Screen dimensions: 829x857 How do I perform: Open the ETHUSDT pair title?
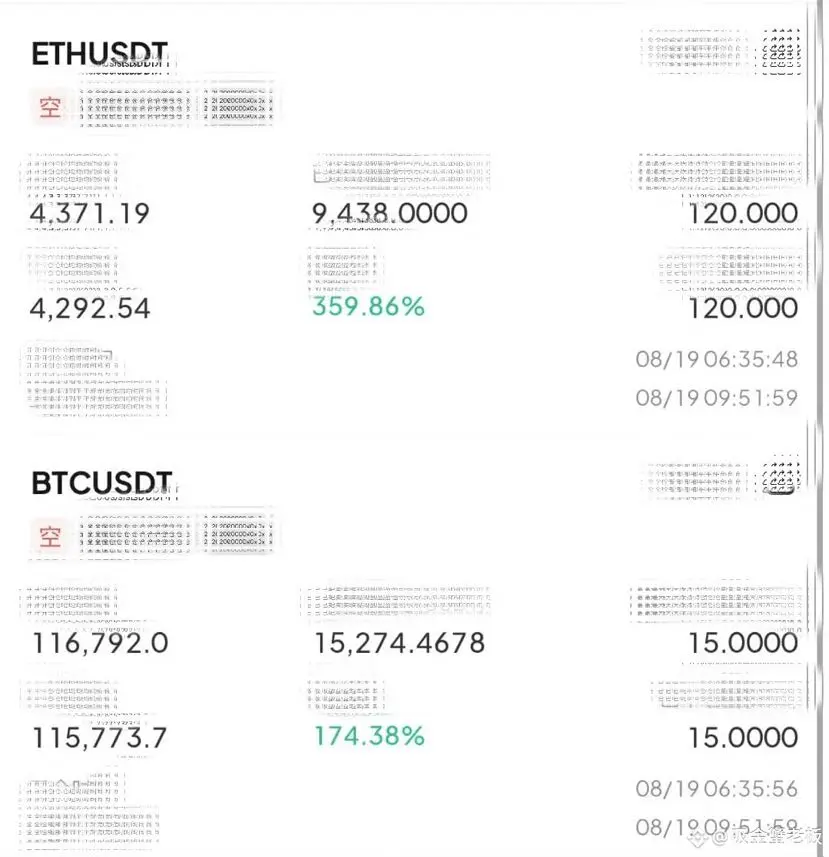click(99, 54)
